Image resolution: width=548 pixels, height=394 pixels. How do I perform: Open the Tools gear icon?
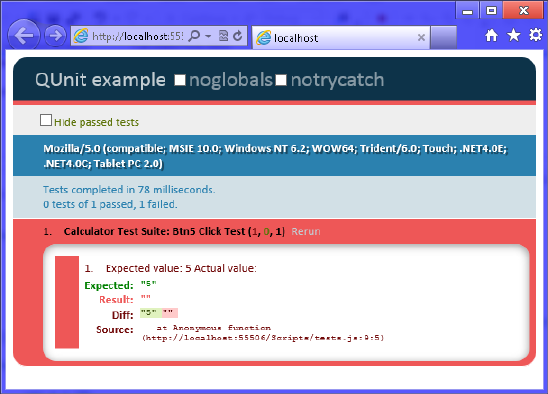[x=535, y=35]
